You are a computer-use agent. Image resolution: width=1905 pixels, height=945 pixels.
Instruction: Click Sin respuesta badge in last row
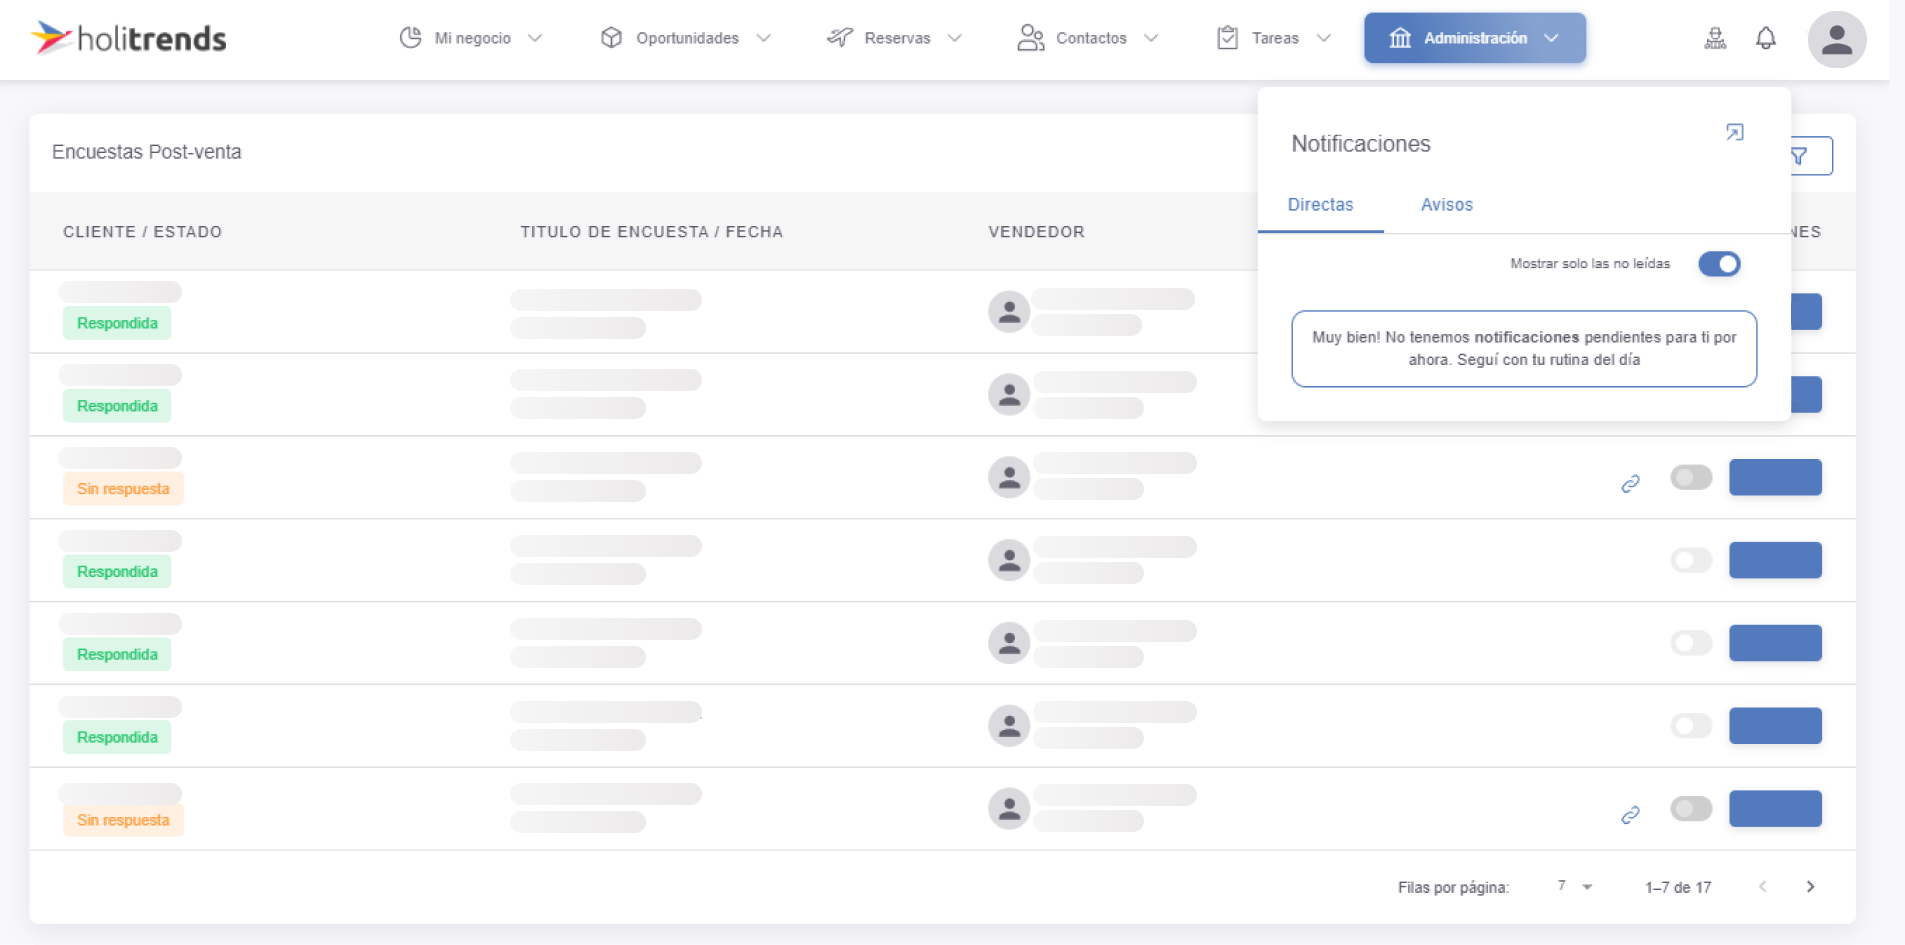click(123, 820)
